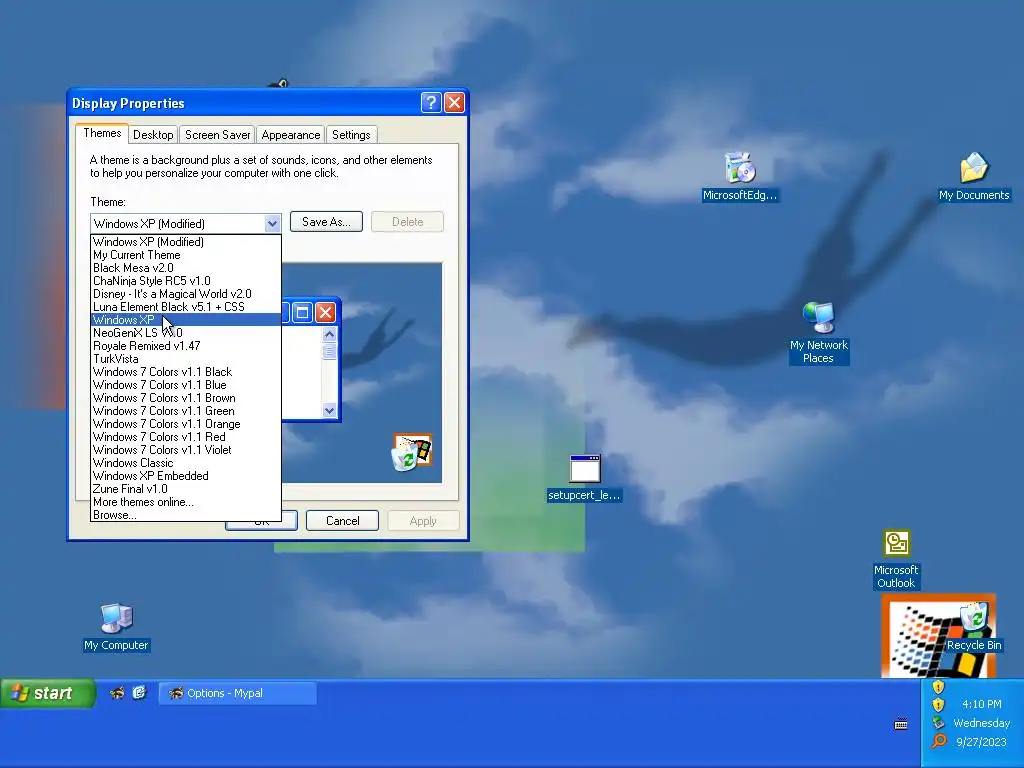The height and width of the screenshot is (768, 1024).
Task: Select Windows 7 Colors v1.1 Green
Action: [185, 411]
